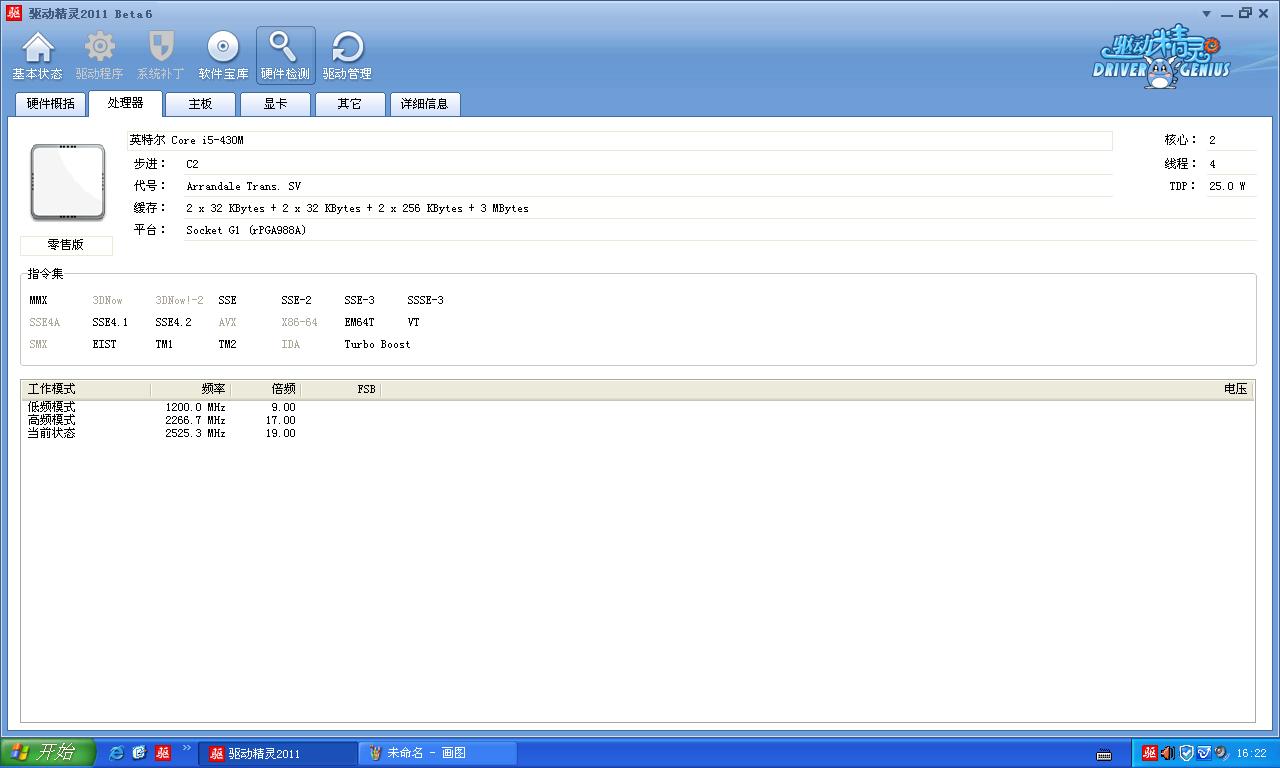This screenshot has height=768, width=1280.
Task: Click the core count value 2
Action: click(1212, 141)
